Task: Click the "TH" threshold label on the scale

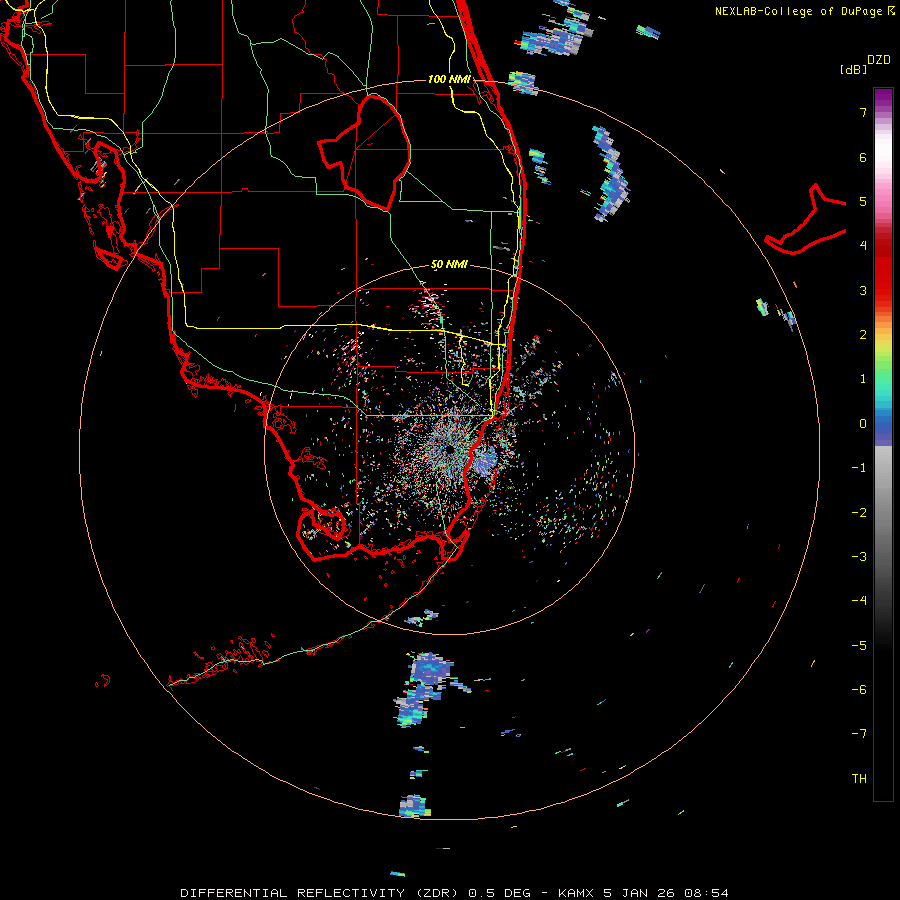Action: coord(859,779)
